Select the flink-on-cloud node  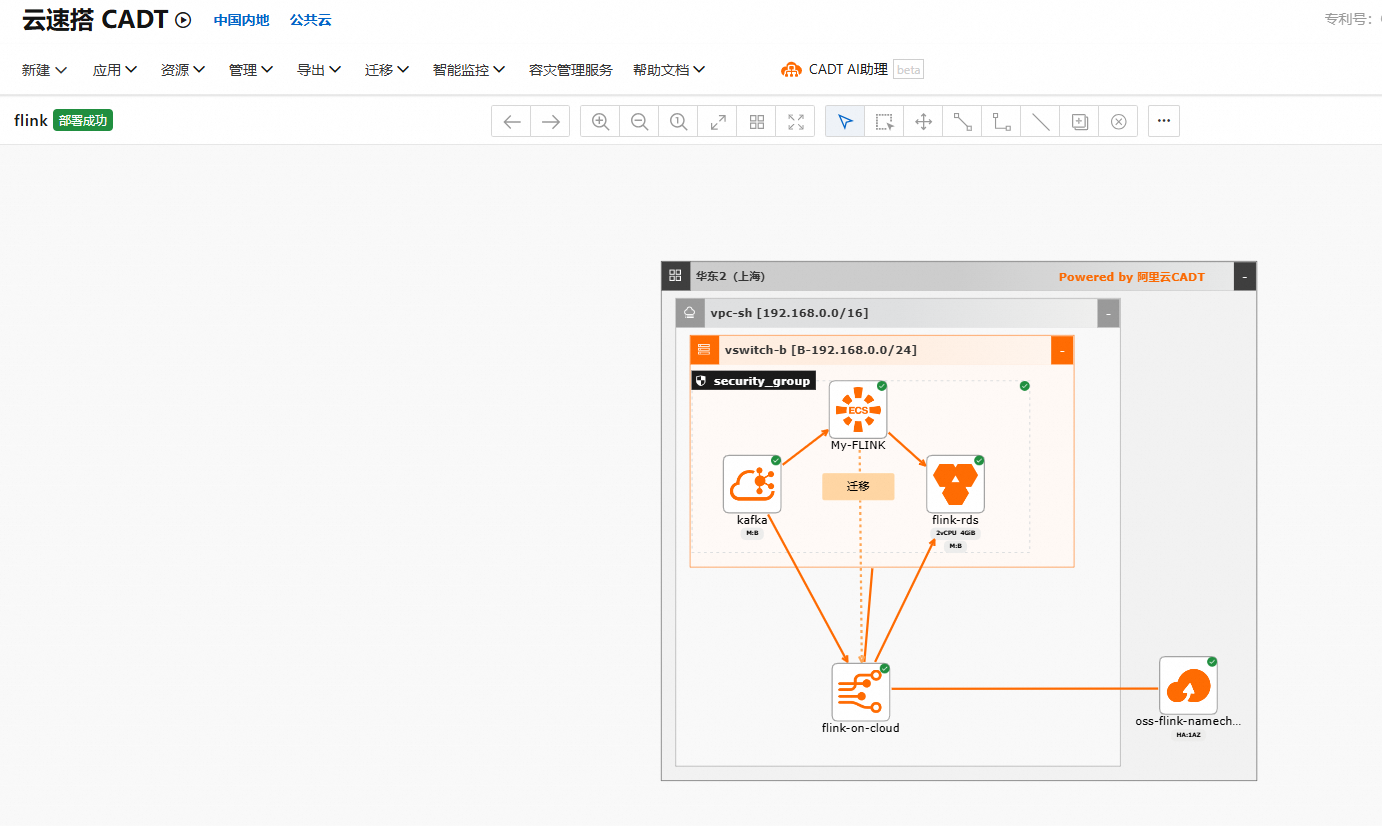click(x=861, y=691)
